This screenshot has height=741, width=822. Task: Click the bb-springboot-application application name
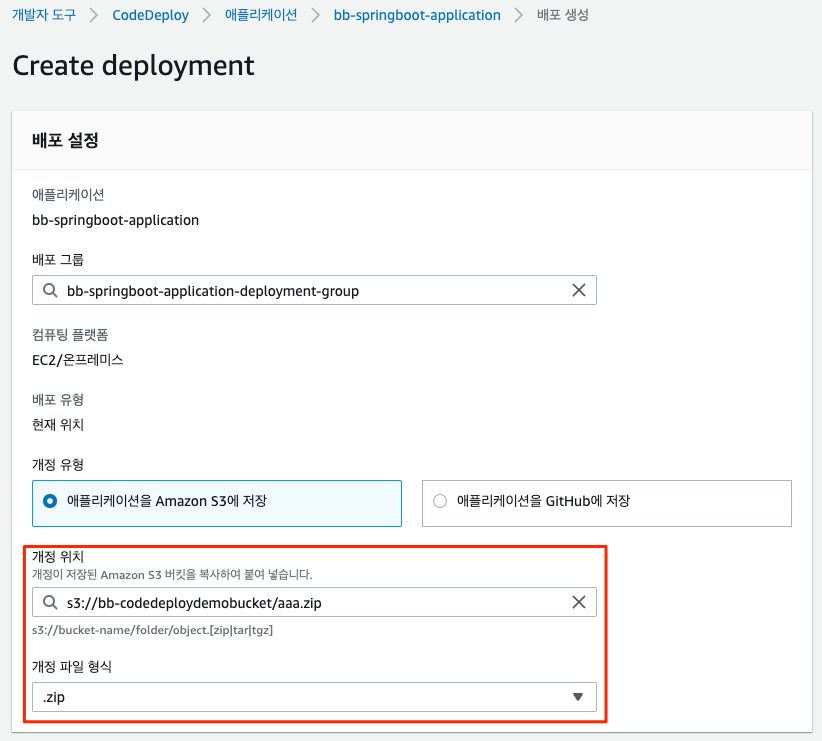pyautogui.click(x=115, y=220)
